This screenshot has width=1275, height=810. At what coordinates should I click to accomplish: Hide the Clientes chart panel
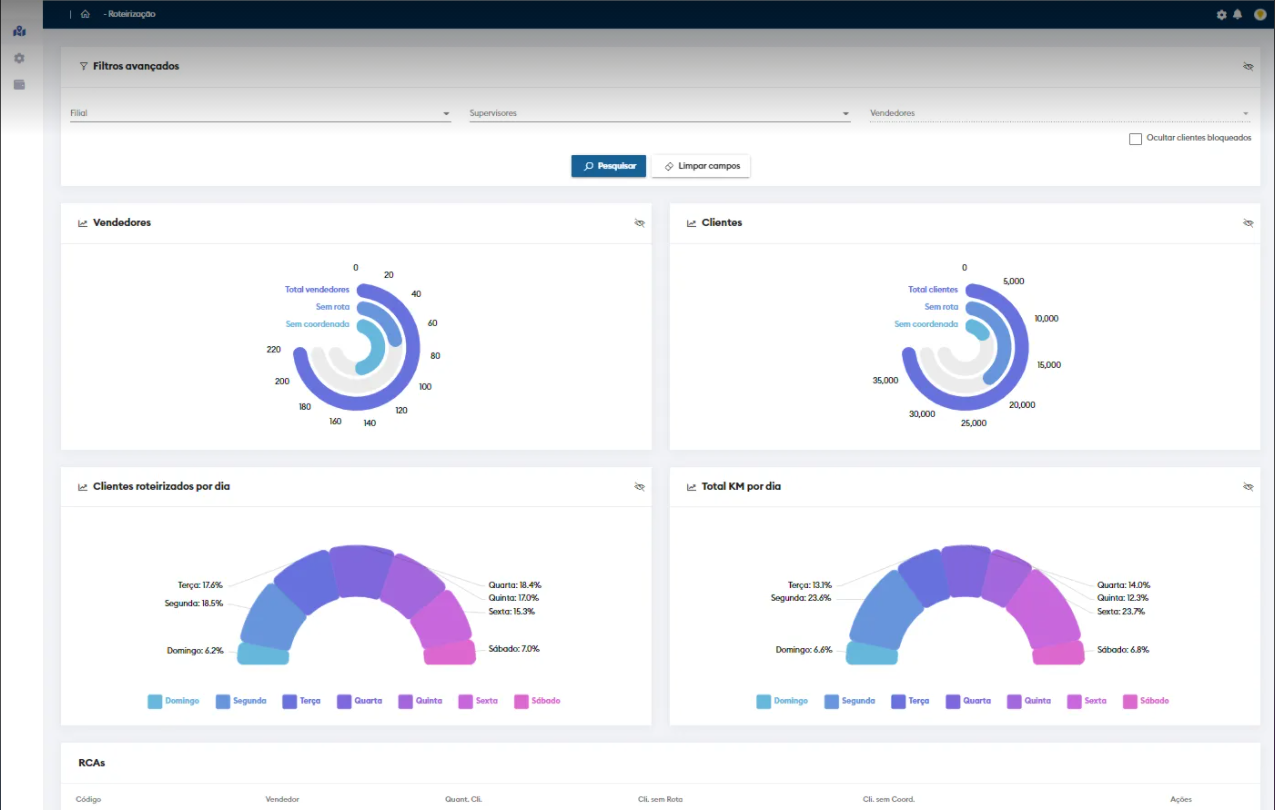(1247, 223)
